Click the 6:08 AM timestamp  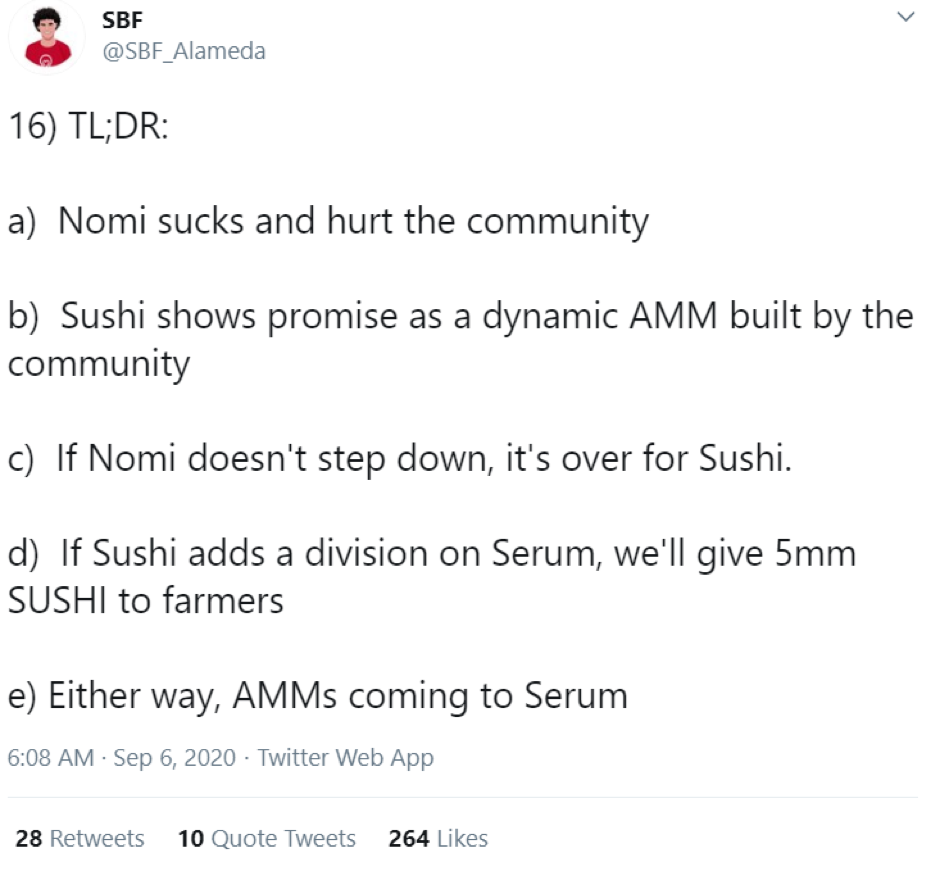click(51, 757)
